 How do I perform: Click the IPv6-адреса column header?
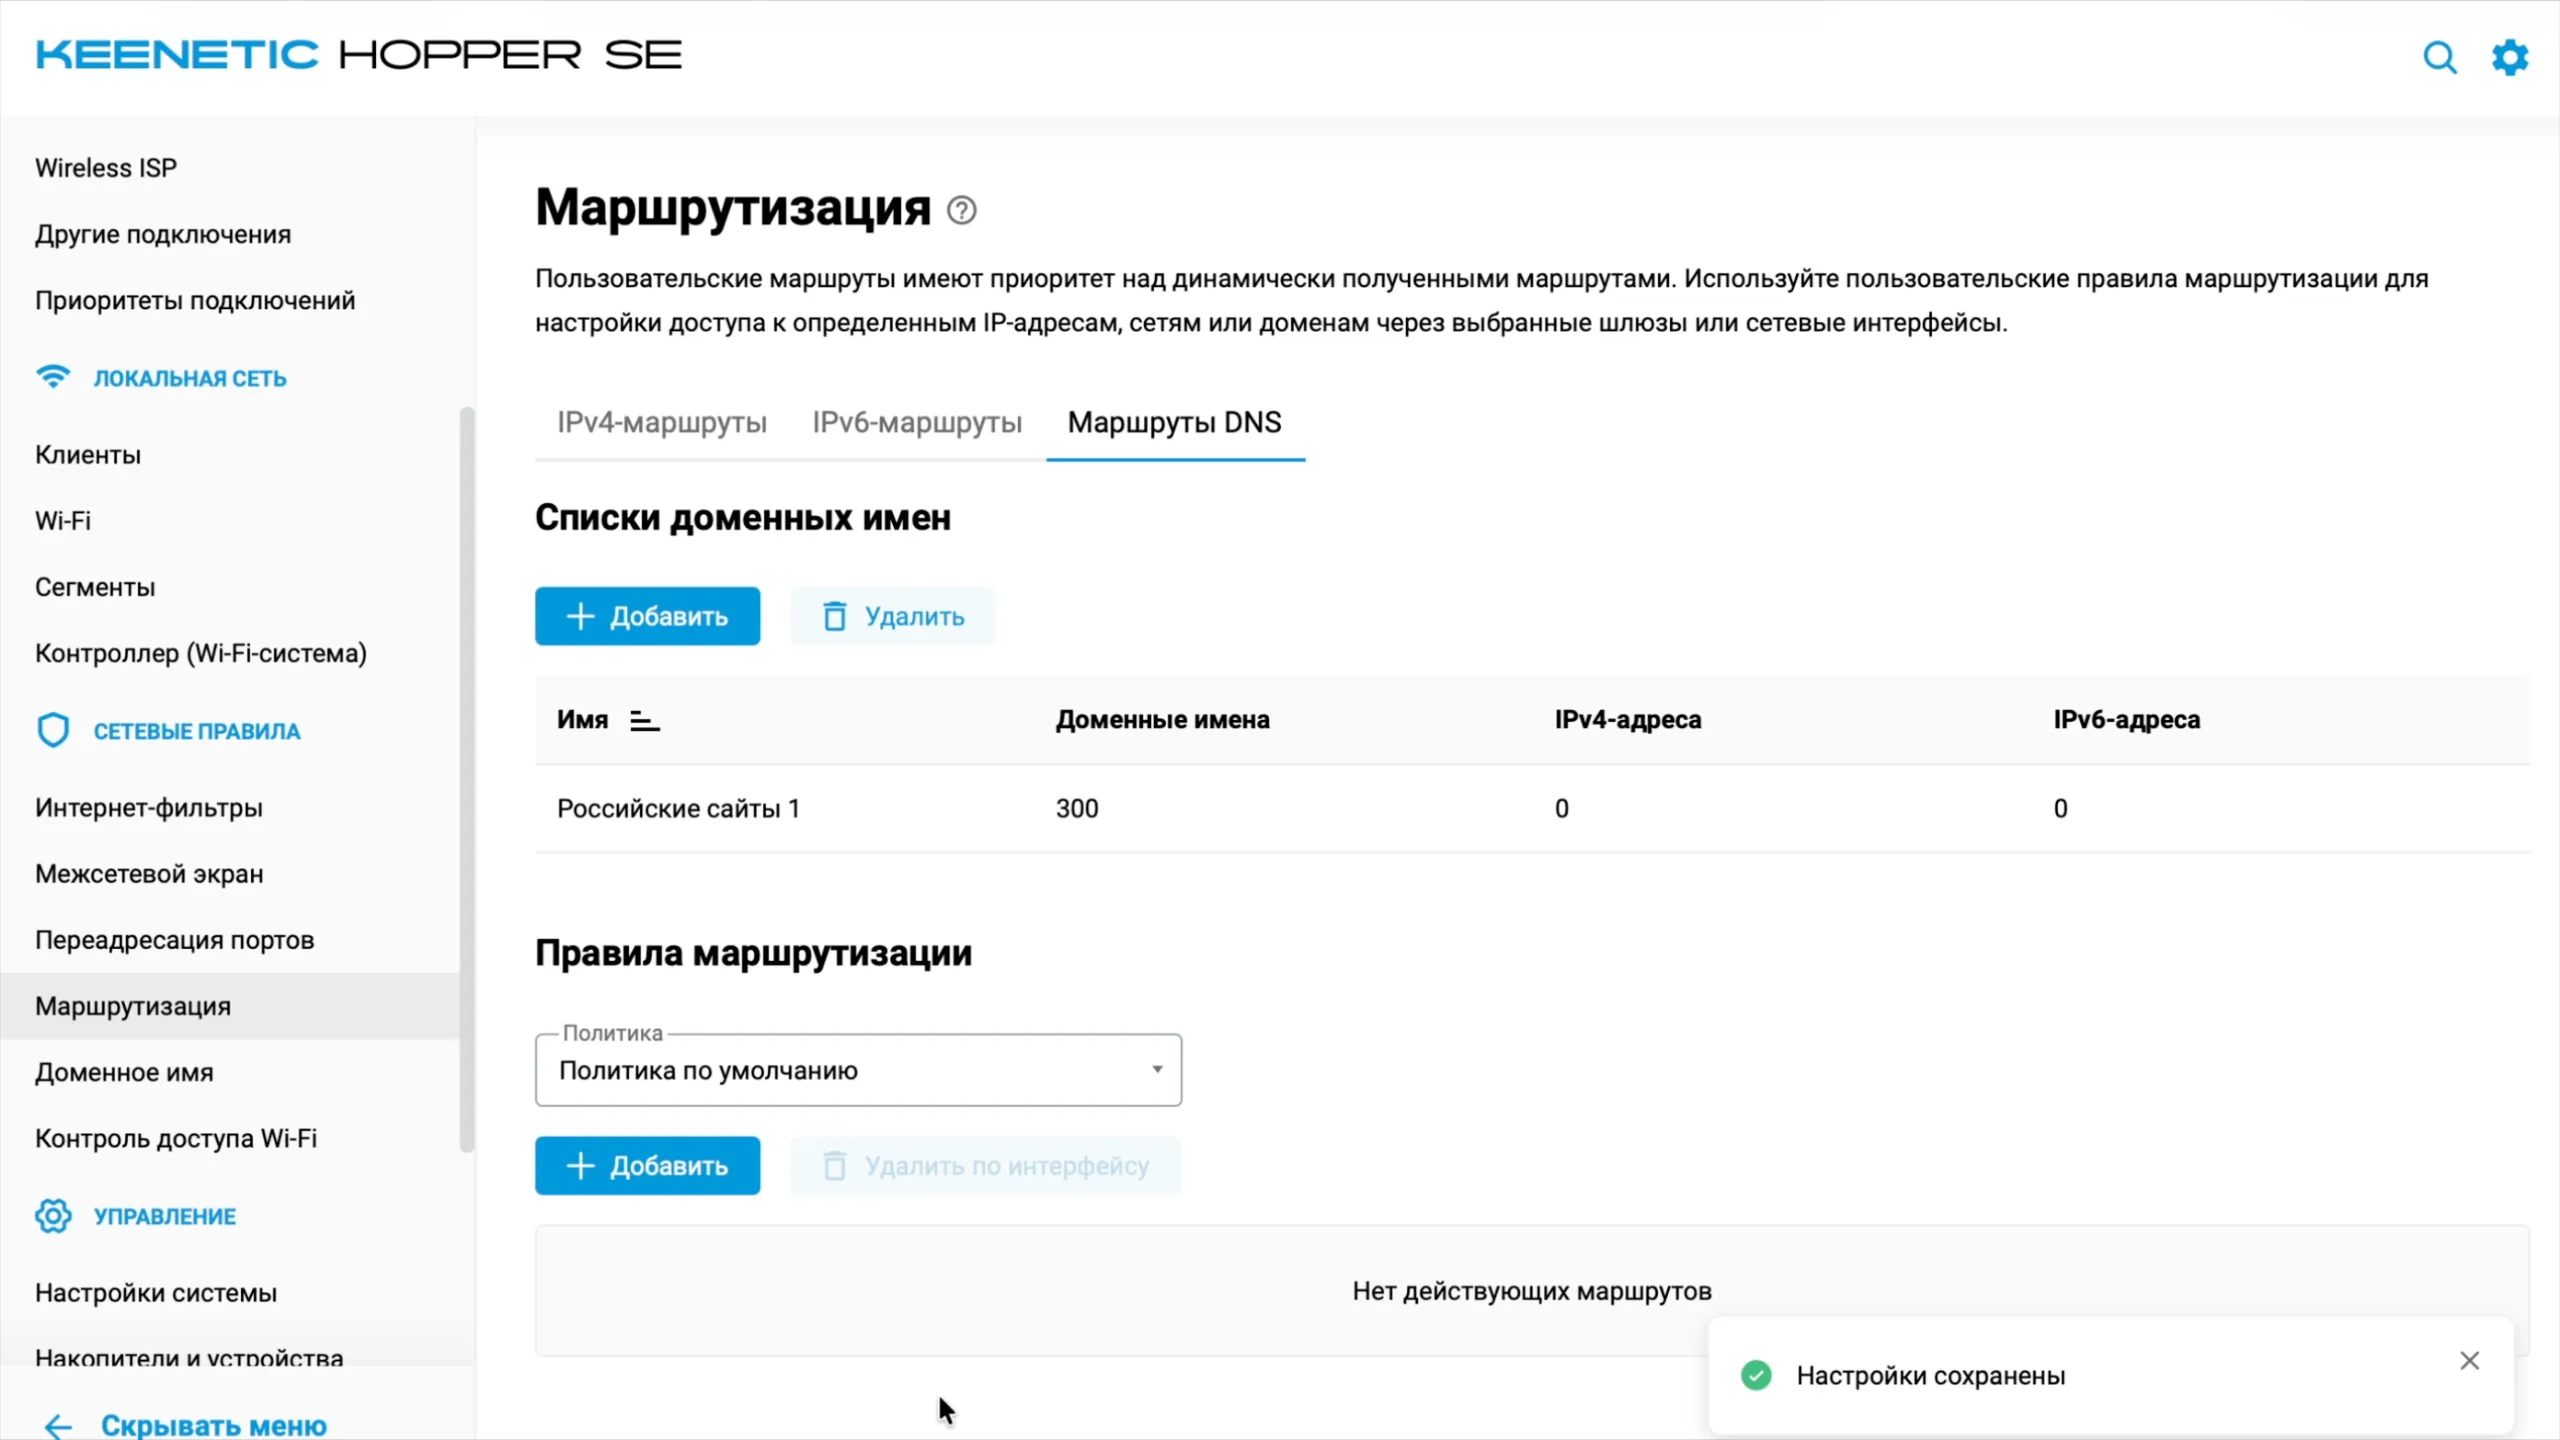[x=2126, y=720]
